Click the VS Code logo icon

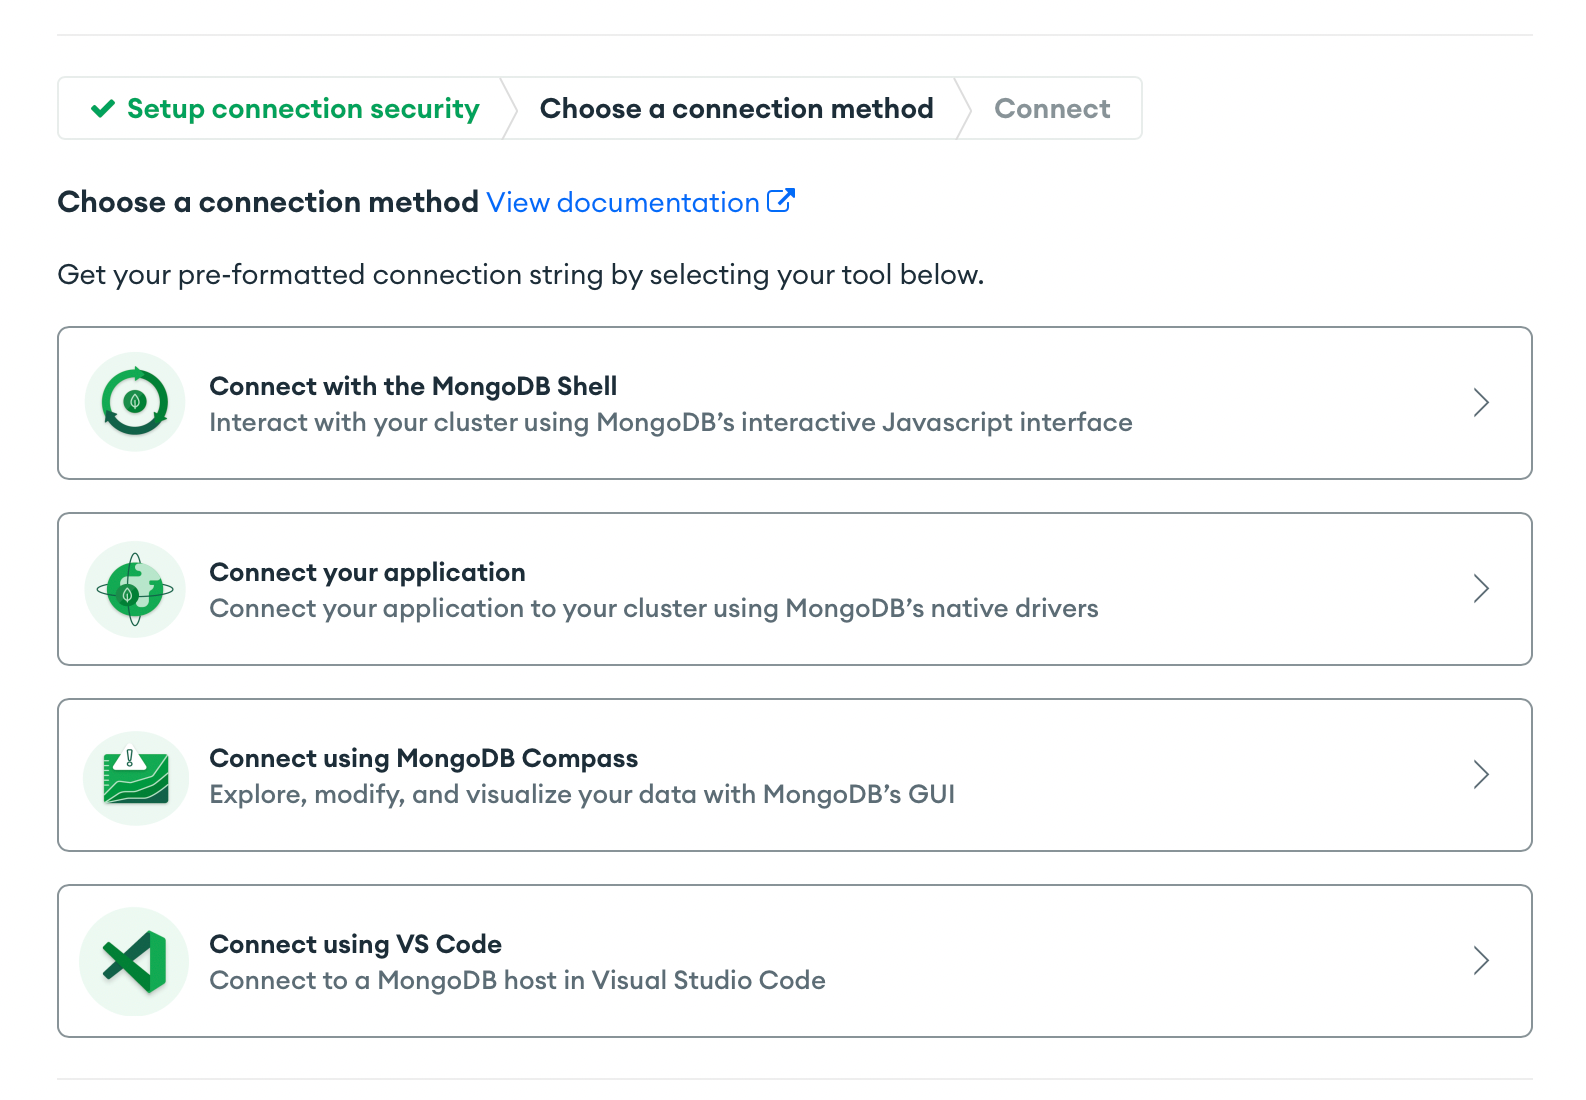(x=135, y=962)
